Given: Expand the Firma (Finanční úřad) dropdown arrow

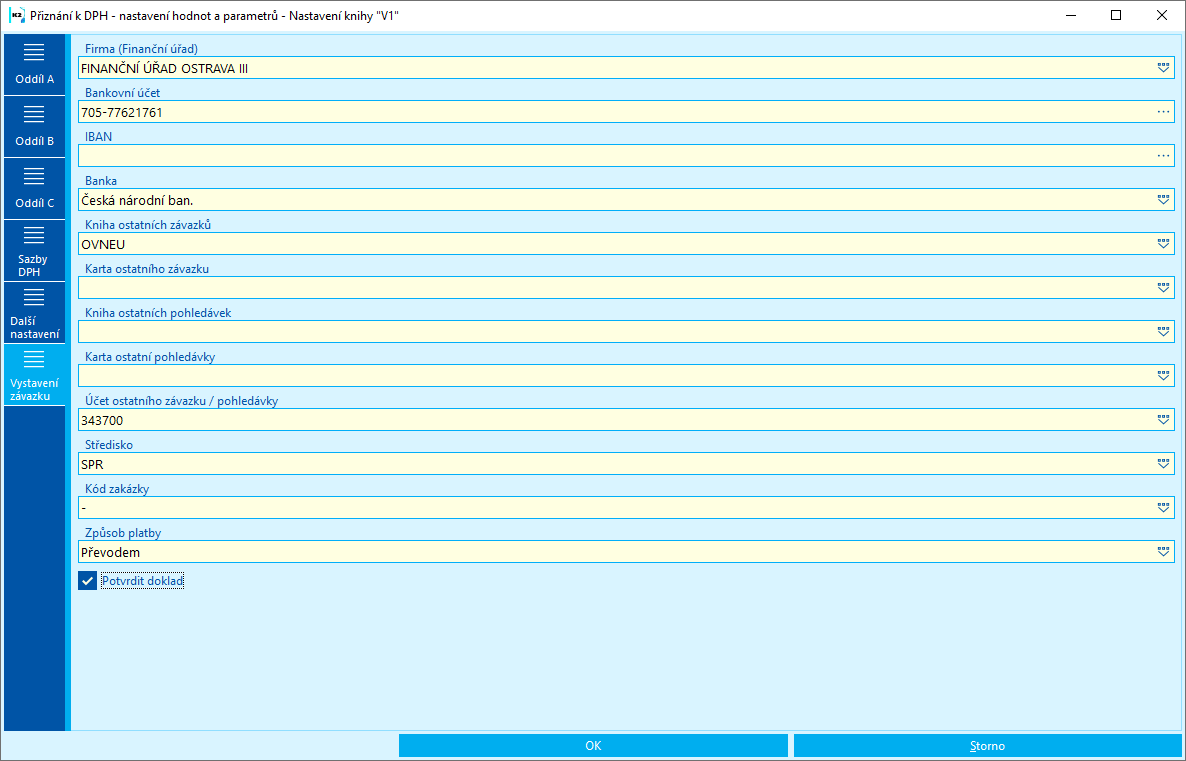Looking at the screenshot, I should click(1163, 68).
